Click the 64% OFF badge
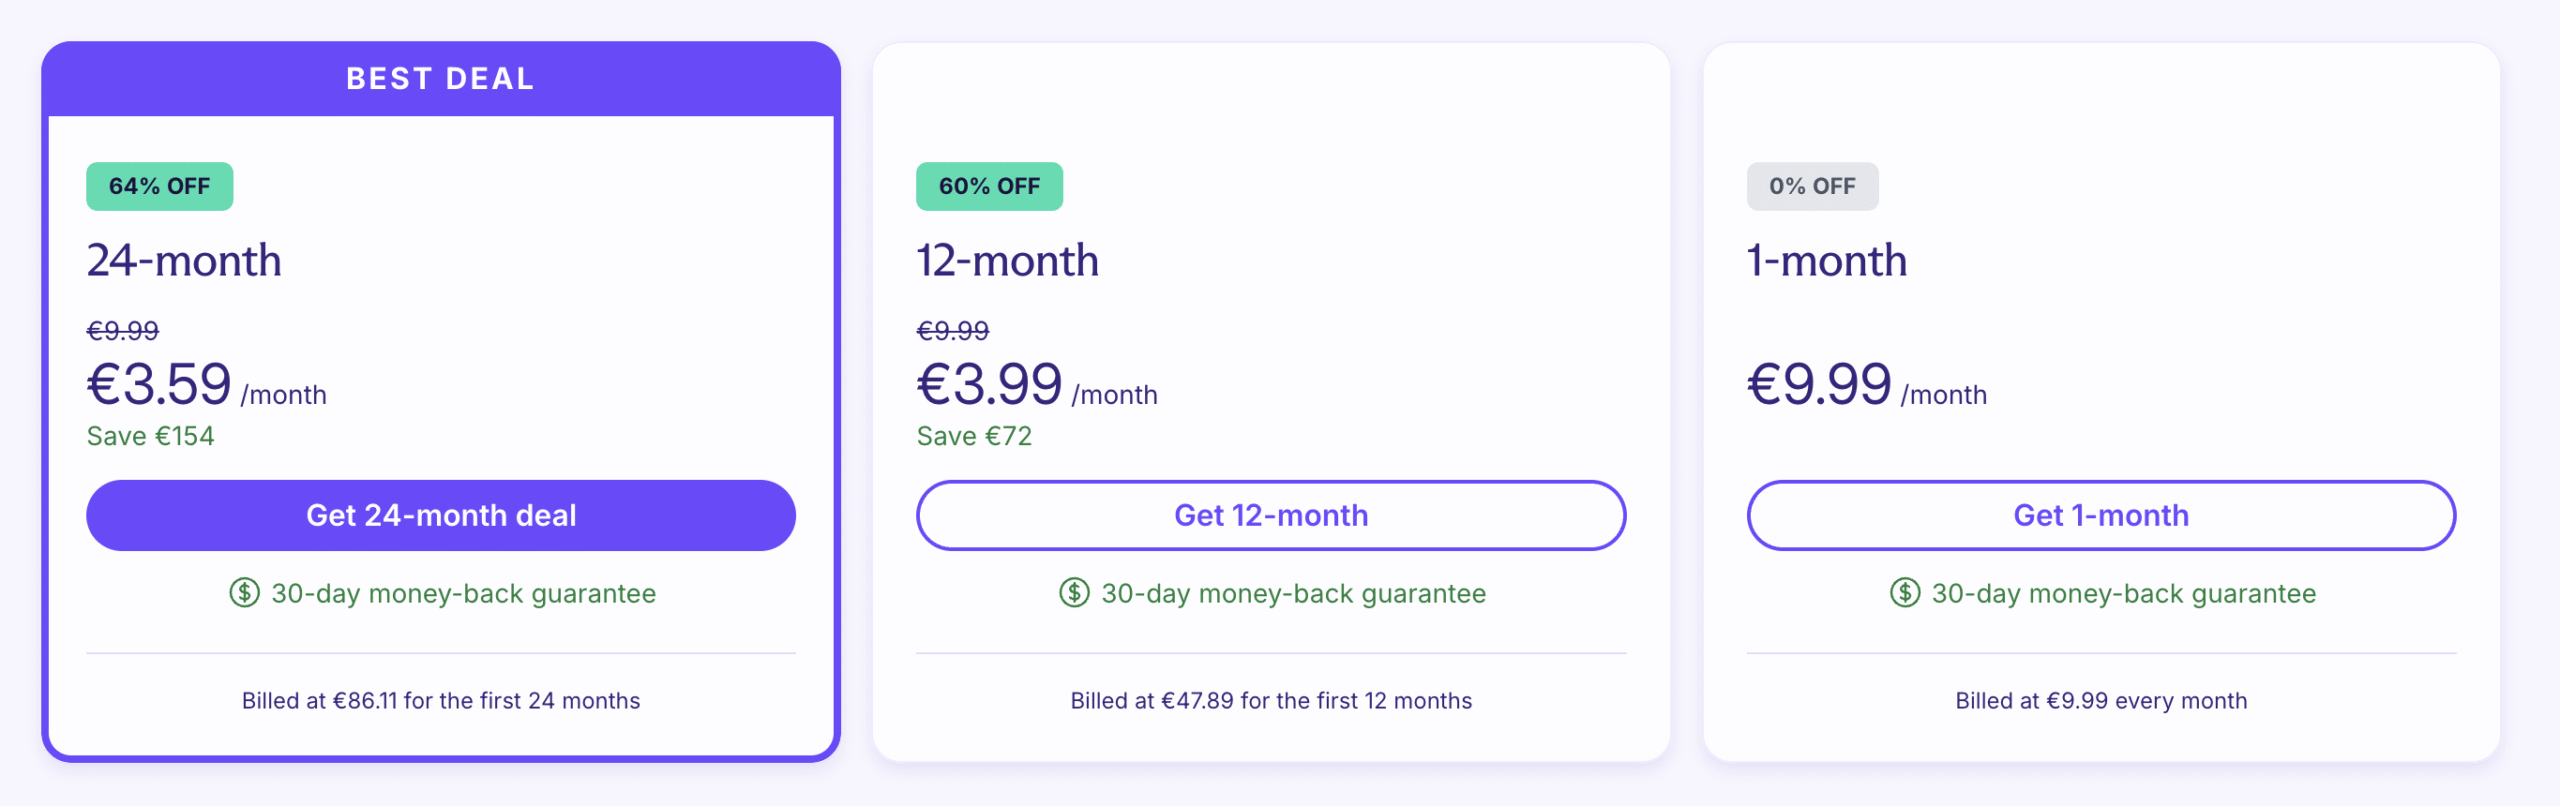Image resolution: width=2560 pixels, height=806 pixels. point(159,186)
